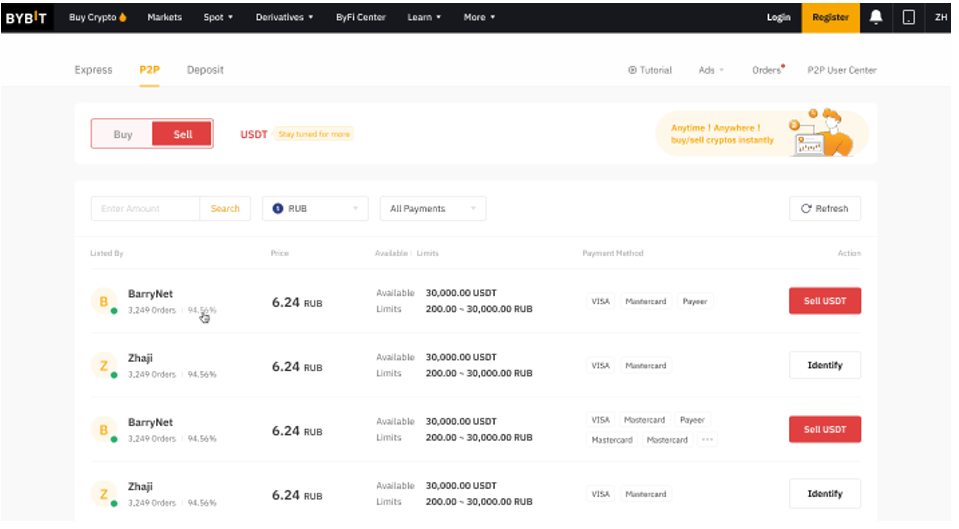Viewport: 959px width, 529px height.
Task: Open the RUB currency dropdown
Action: pos(316,209)
